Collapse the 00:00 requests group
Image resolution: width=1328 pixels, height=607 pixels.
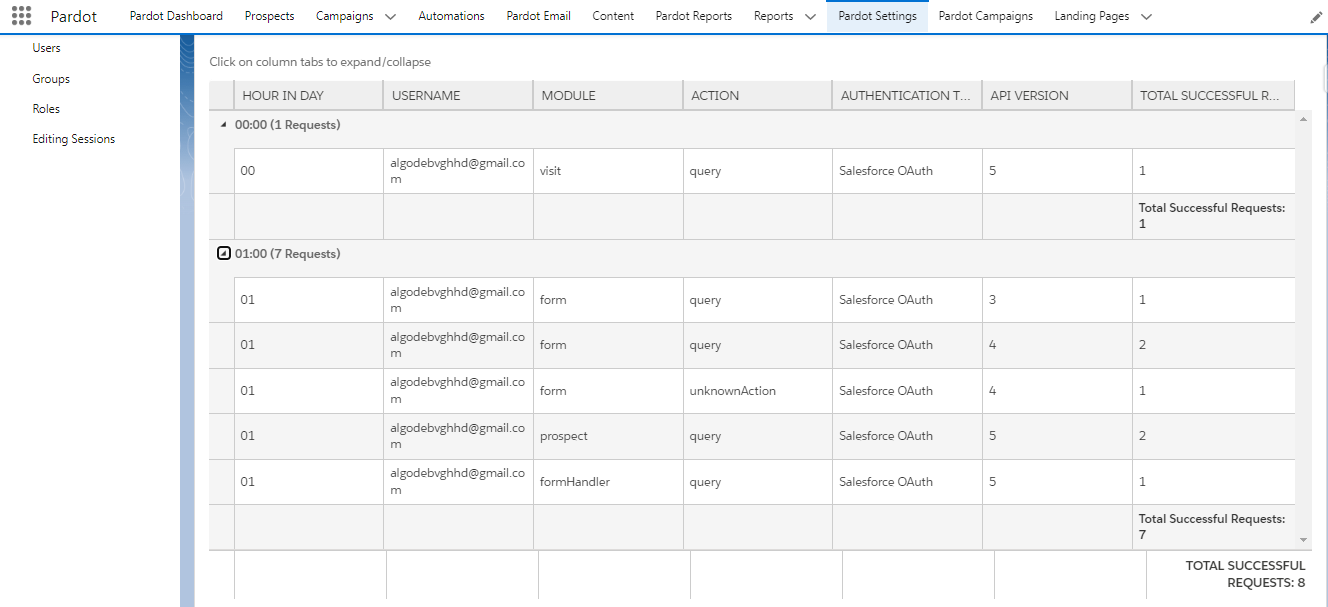tap(223, 125)
